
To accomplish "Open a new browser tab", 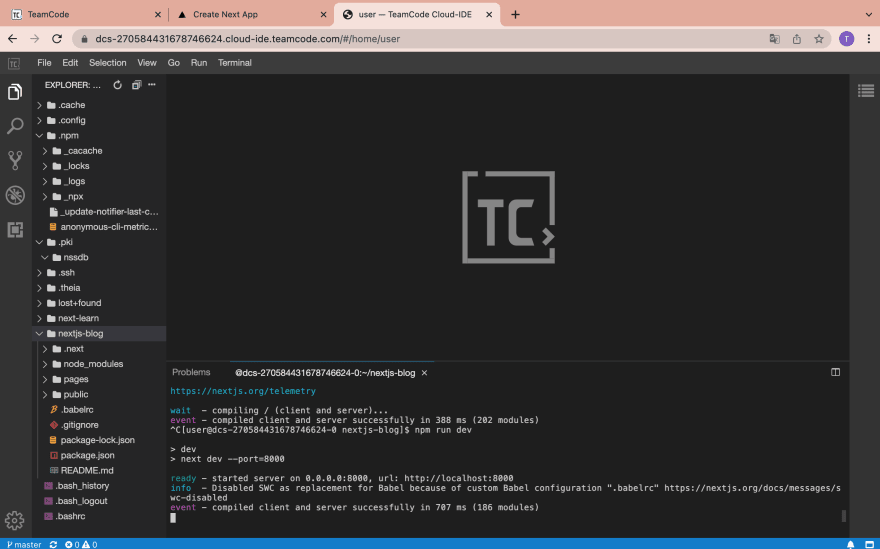I will coord(515,15).
